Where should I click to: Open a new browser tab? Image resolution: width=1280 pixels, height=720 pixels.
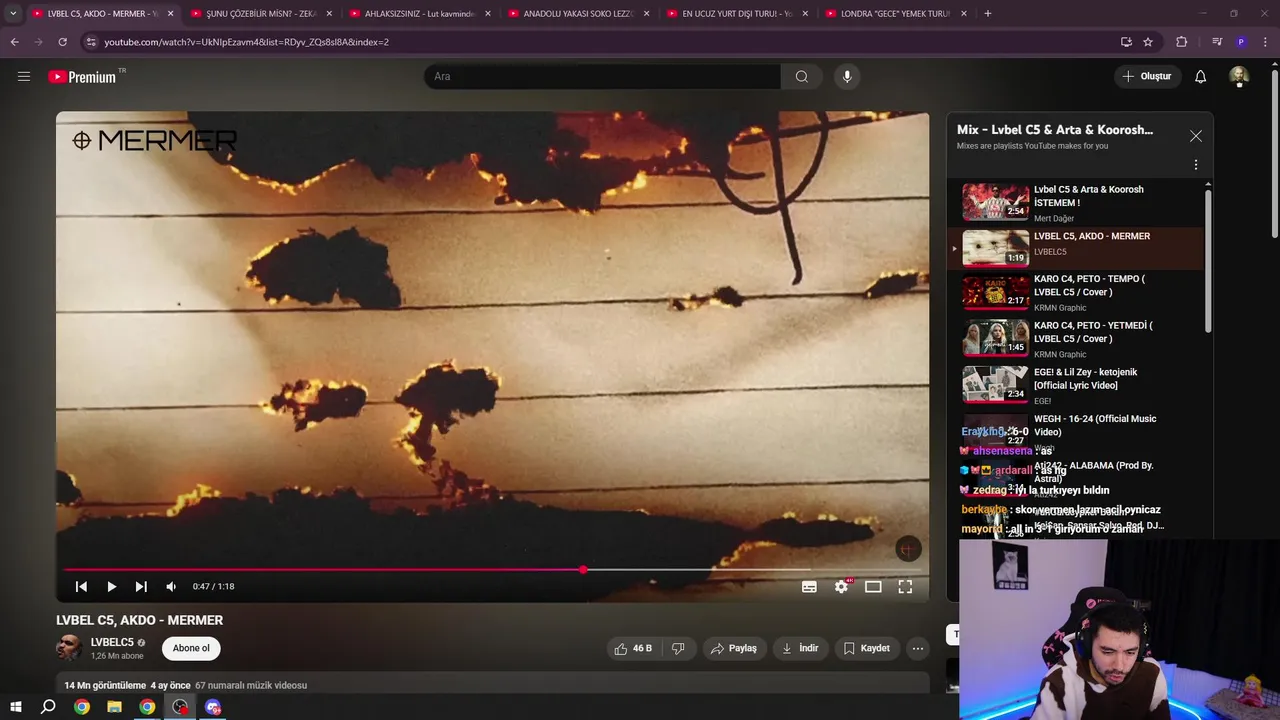[988, 14]
